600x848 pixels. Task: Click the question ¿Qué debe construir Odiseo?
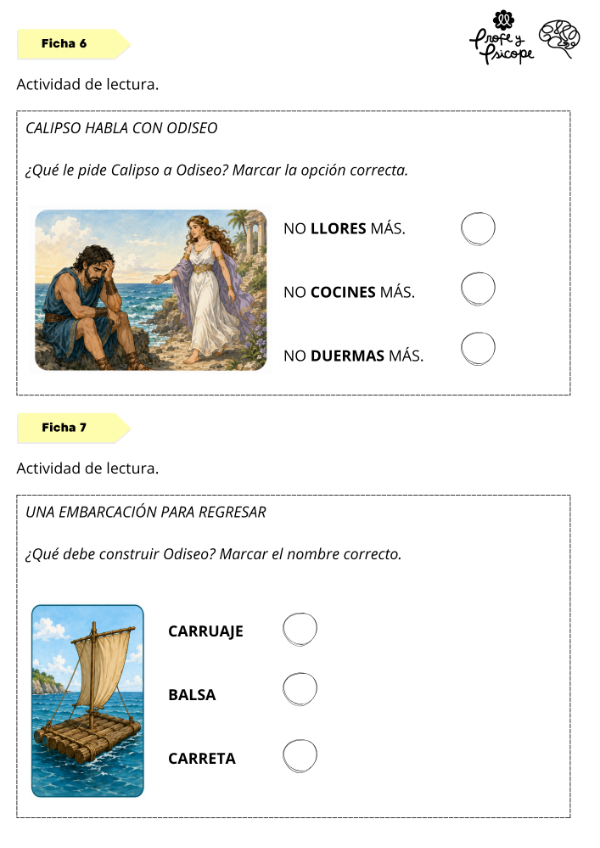(213, 554)
